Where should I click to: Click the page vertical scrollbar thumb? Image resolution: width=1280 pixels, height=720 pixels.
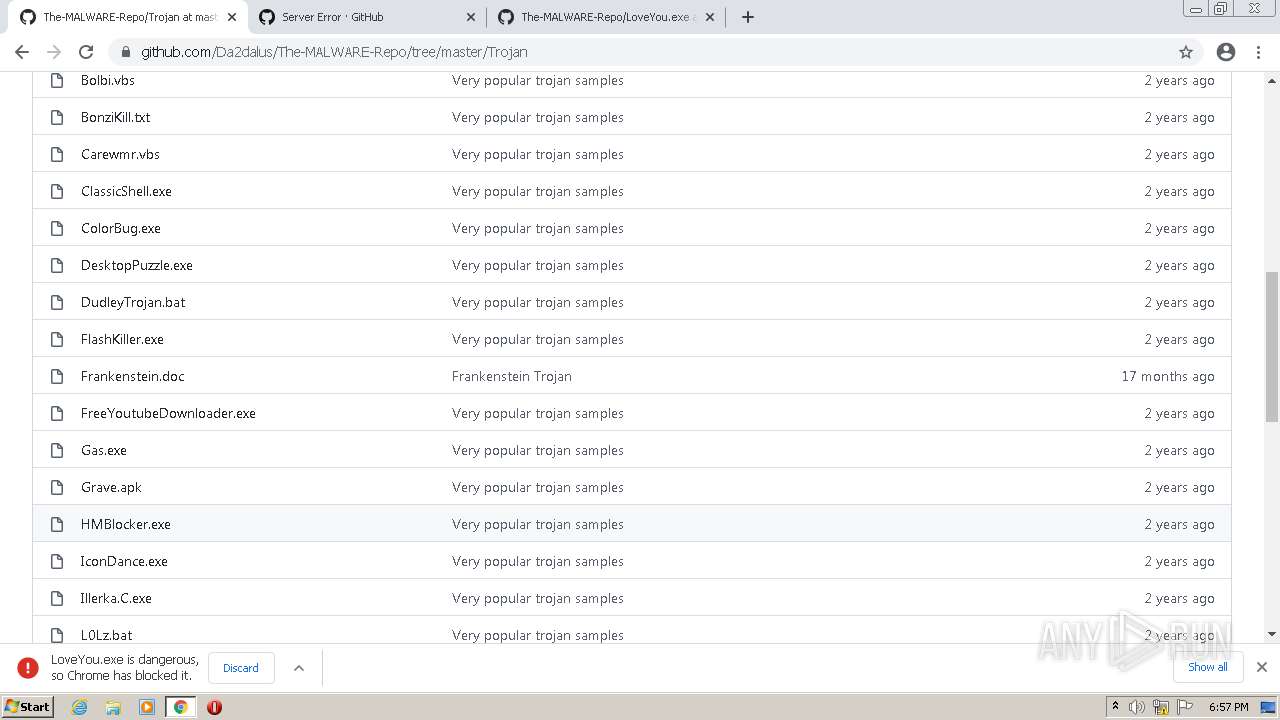1272,346
